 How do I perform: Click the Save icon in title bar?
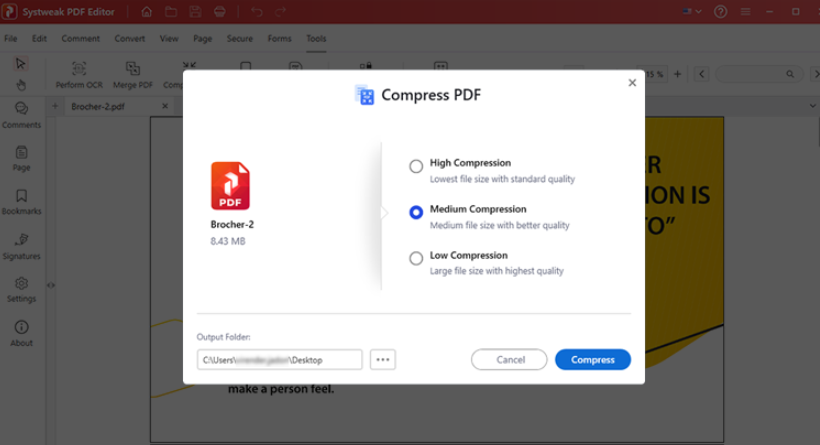(x=195, y=12)
